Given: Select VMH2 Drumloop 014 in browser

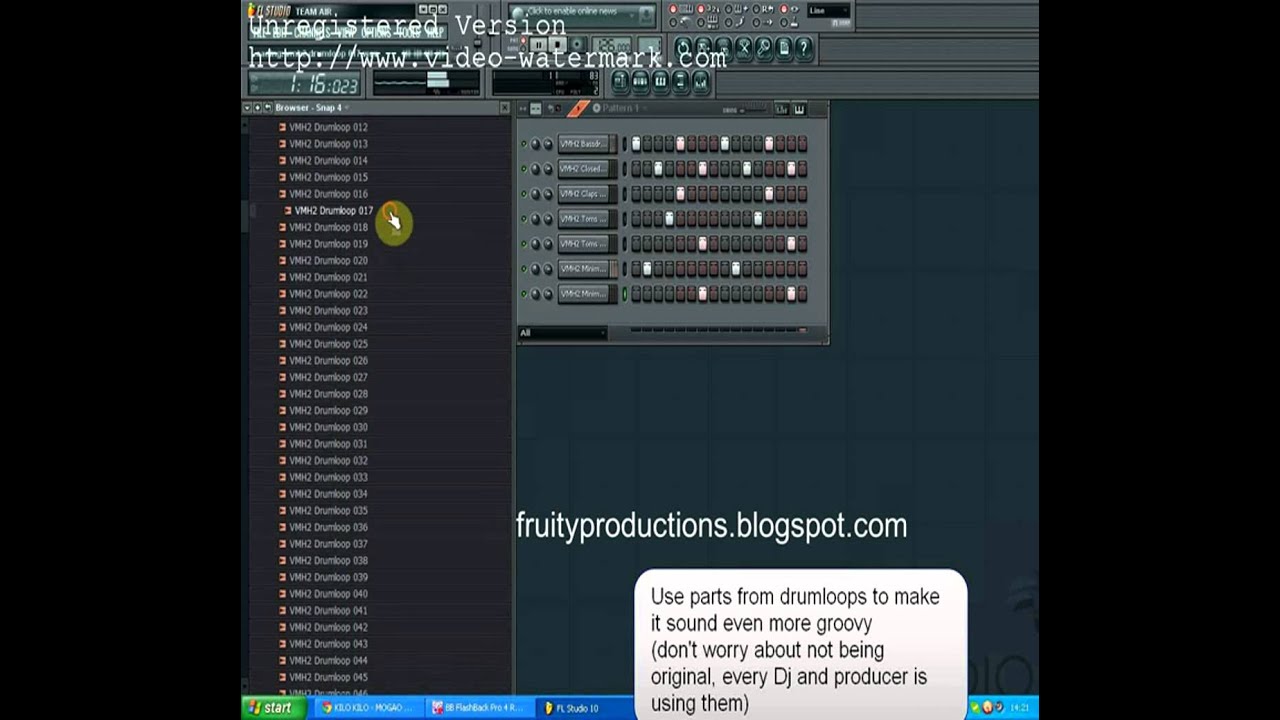Looking at the screenshot, I should pyautogui.click(x=328, y=160).
